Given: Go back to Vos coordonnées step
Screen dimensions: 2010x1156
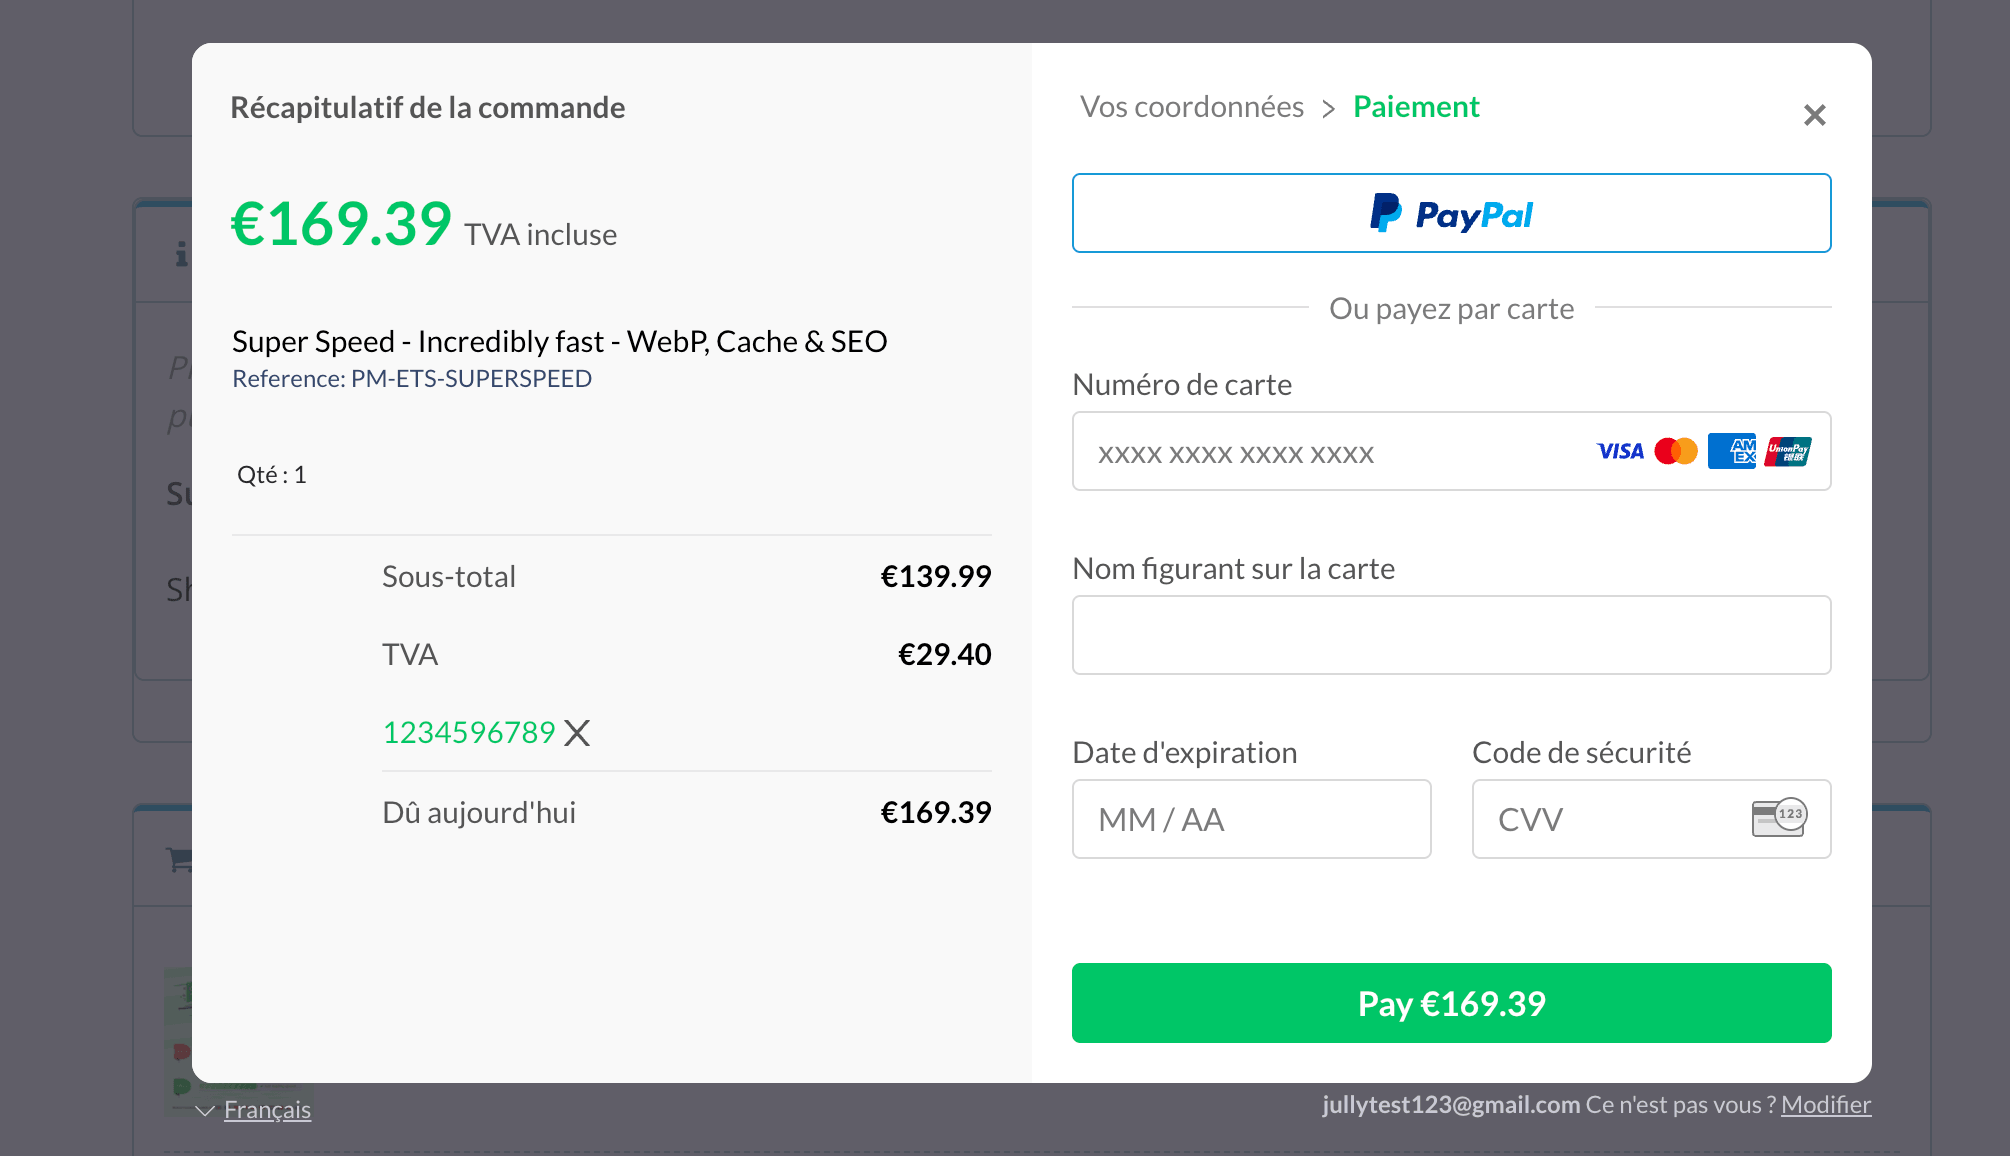Looking at the screenshot, I should tap(1191, 107).
